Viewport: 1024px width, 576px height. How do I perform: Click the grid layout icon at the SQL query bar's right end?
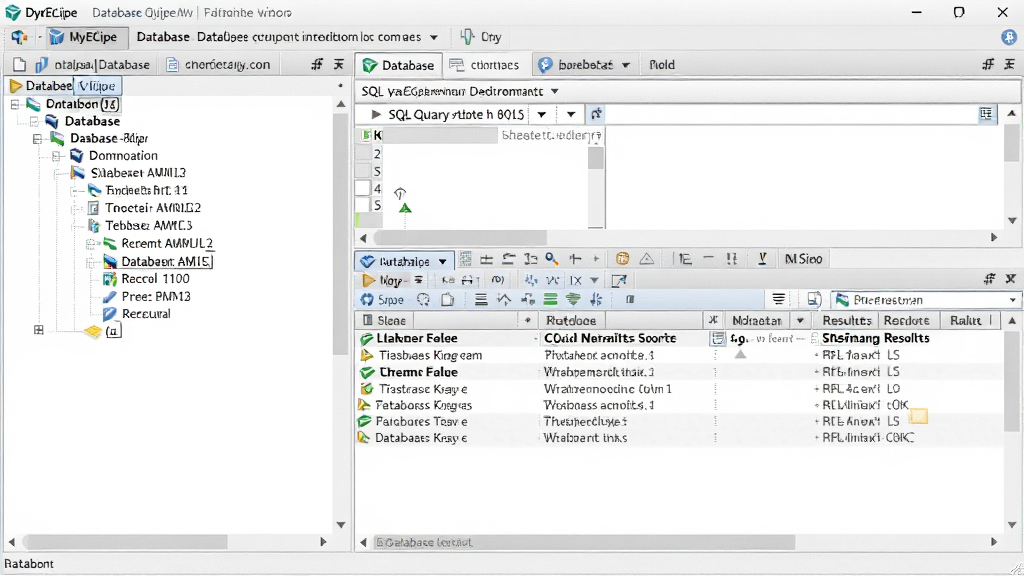[985, 114]
